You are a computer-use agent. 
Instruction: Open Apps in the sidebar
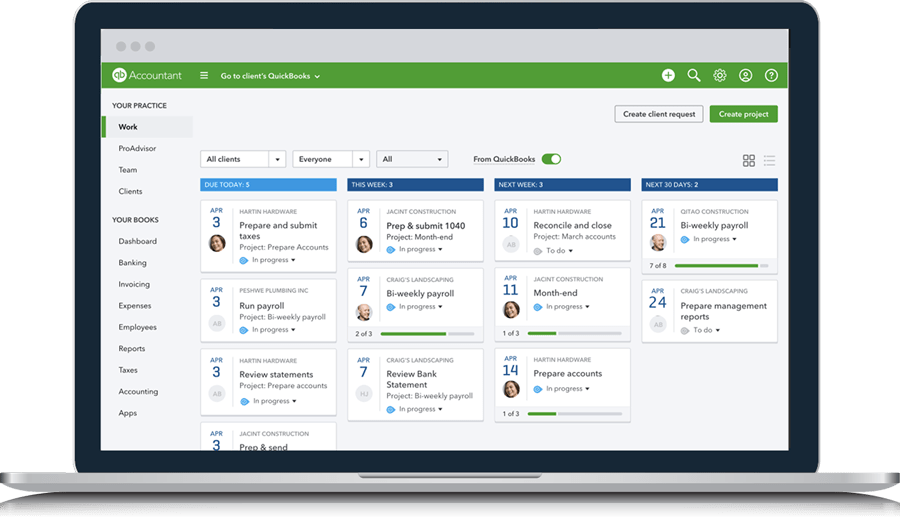[127, 413]
